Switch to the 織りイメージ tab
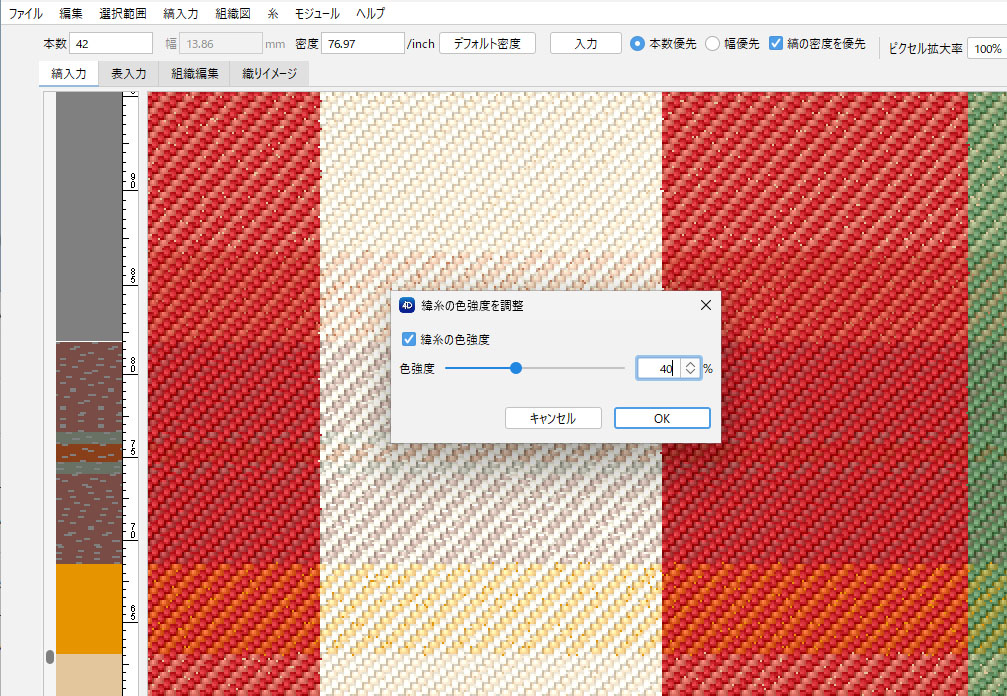This screenshot has height=696, width=1007. (x=269, y=74)
